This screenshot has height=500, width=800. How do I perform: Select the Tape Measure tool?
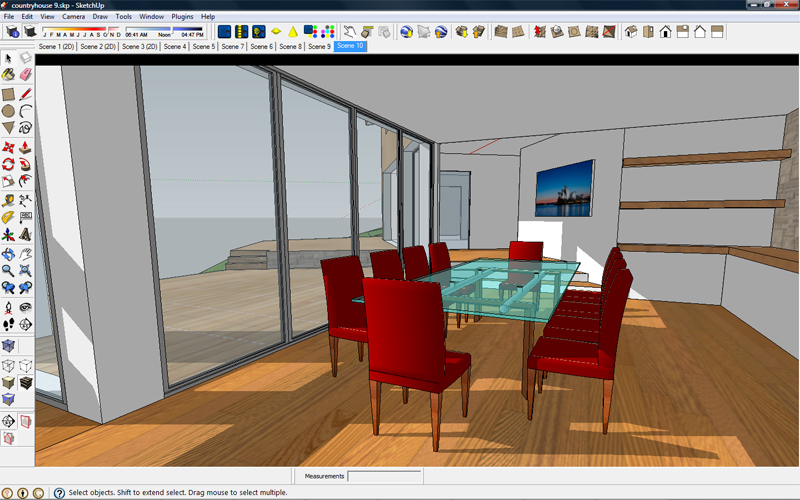pos(8,201)
